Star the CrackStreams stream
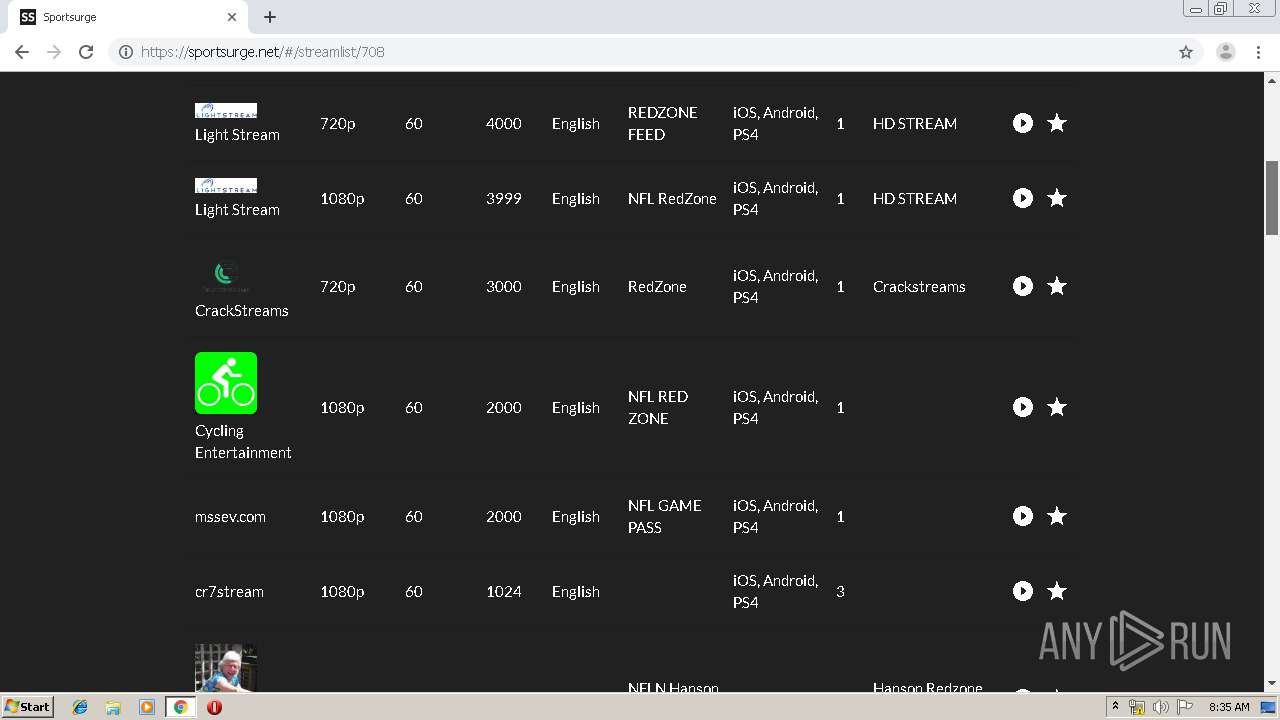The width and height of the screenshot is (1280, 720). 1057,286
